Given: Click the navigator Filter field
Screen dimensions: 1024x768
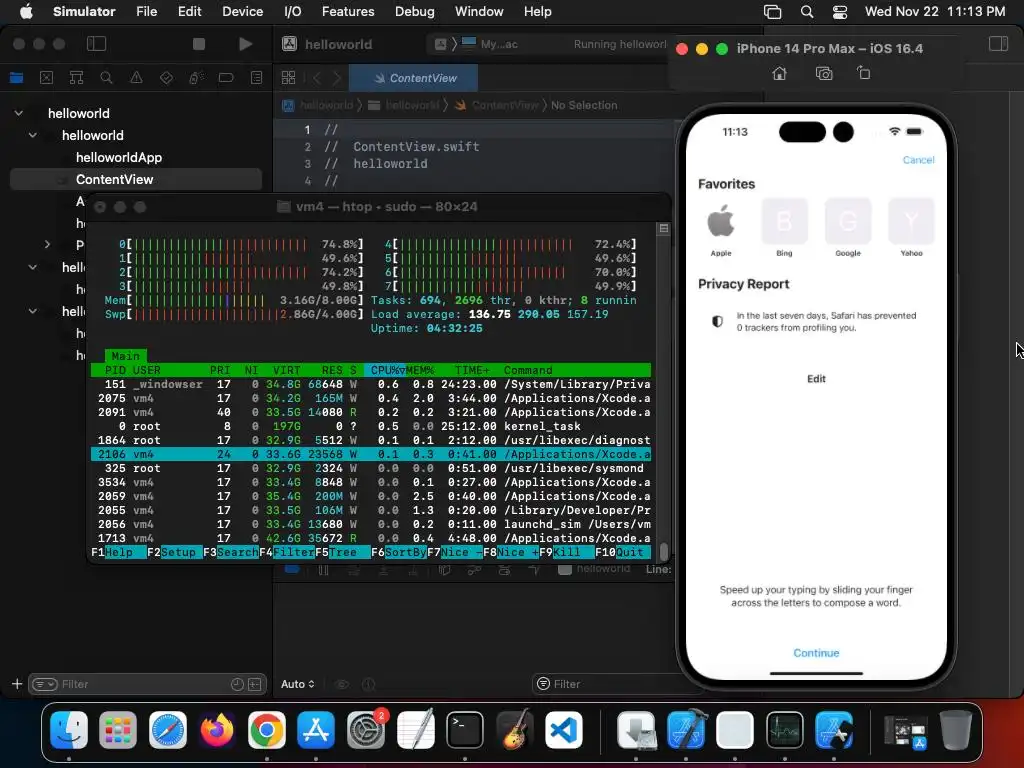Looking at the screenshot, I should 148,684.
